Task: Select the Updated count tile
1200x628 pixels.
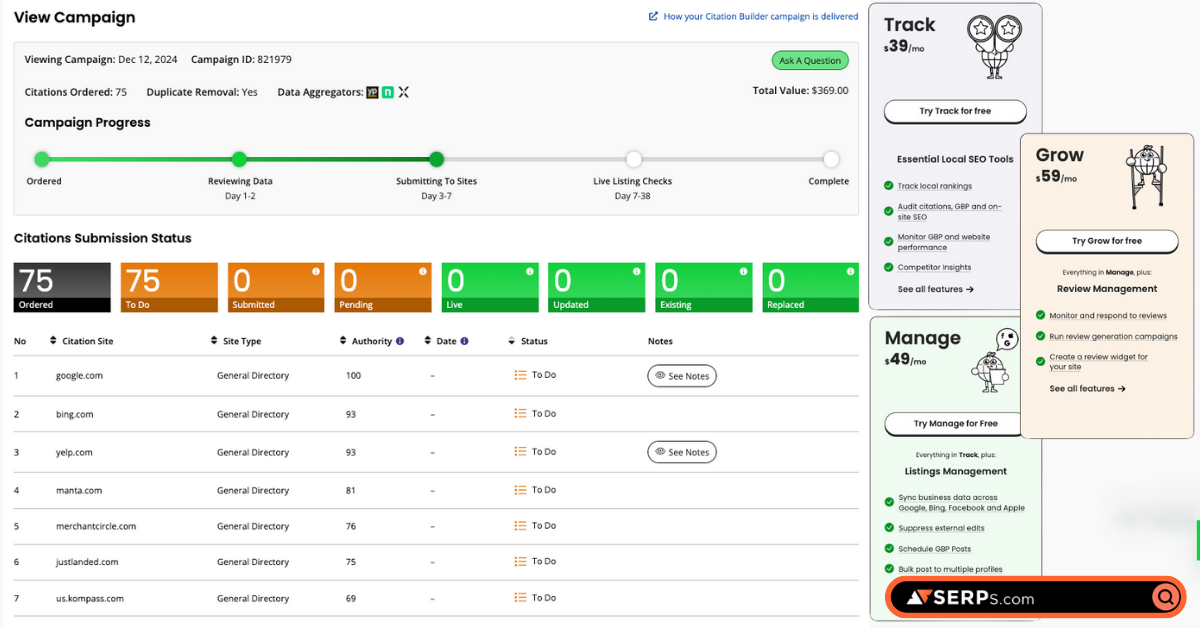Action: (597, 288)
